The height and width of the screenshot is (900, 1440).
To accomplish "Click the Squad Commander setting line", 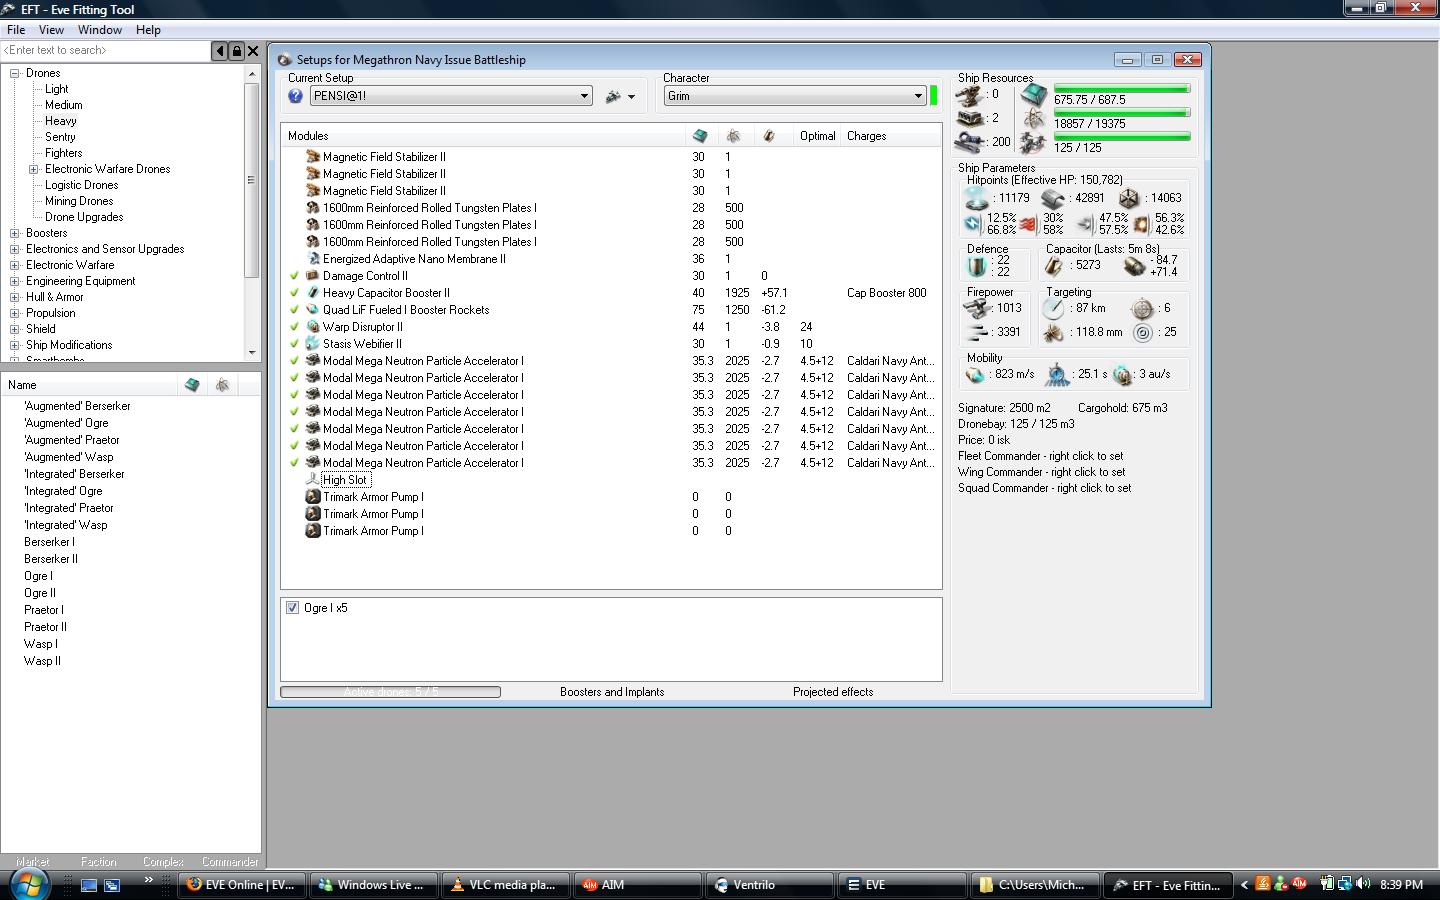I will pyautogui.click(x=1044, y=488).
